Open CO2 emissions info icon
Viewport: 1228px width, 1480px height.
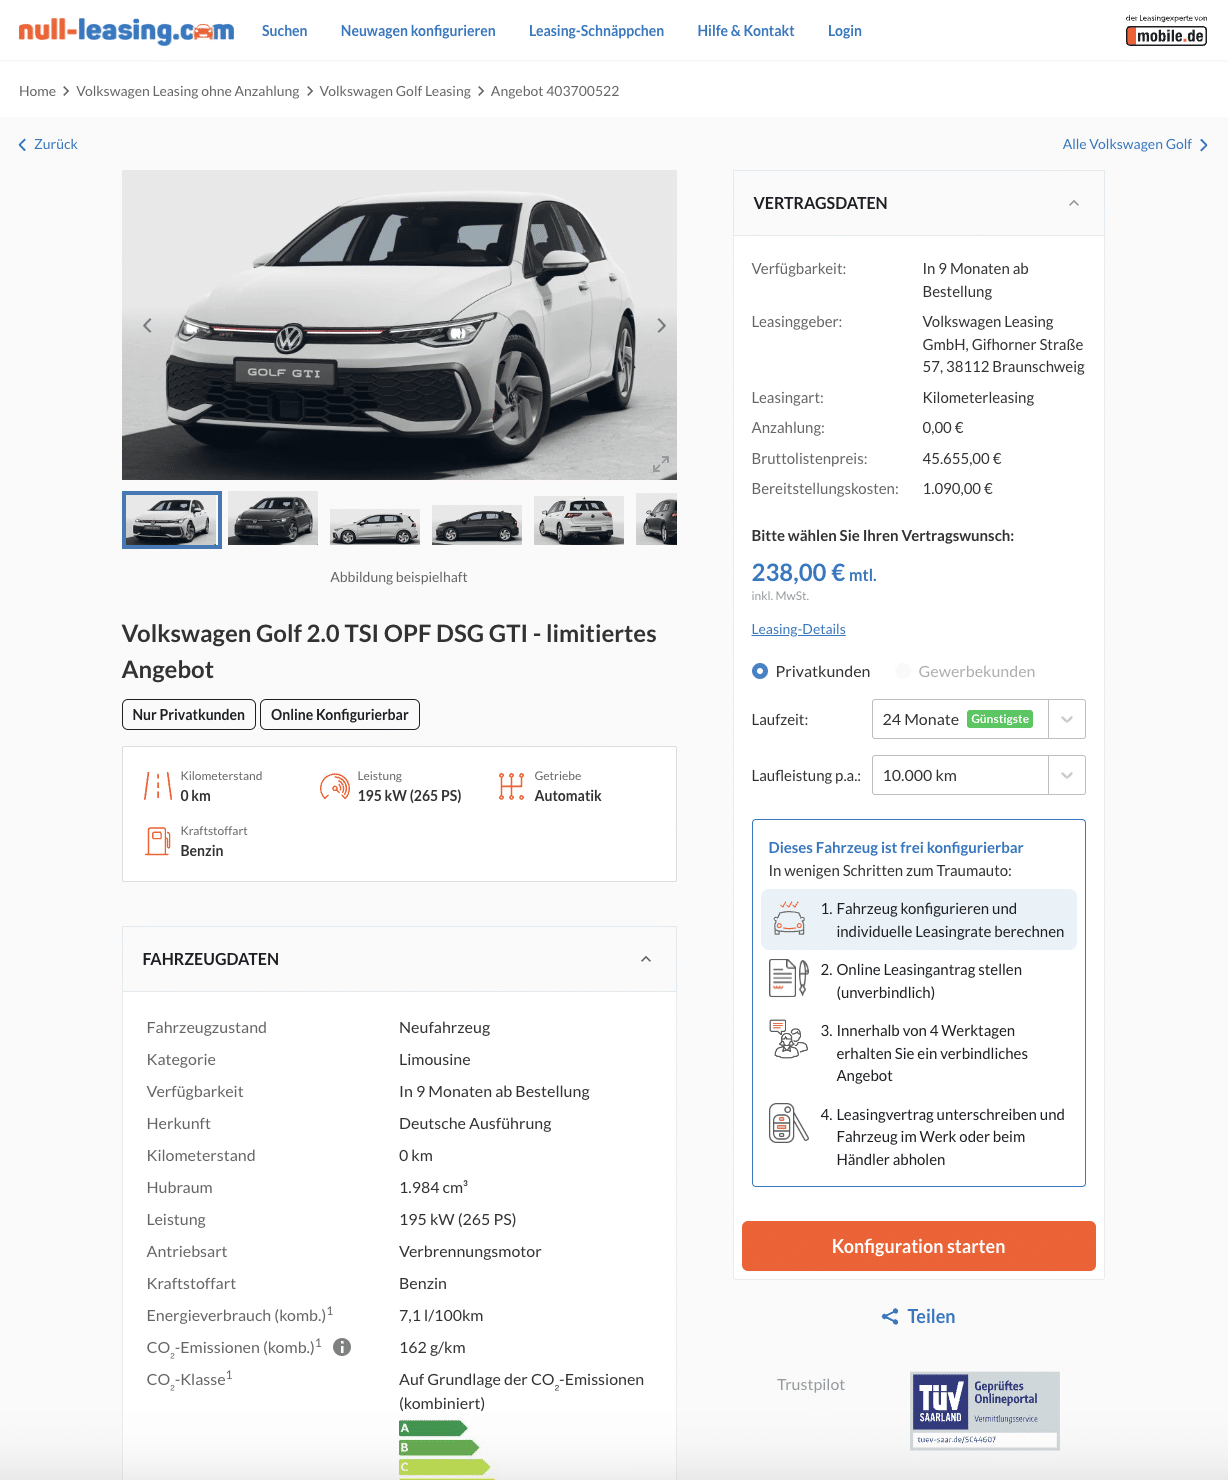342,1347
